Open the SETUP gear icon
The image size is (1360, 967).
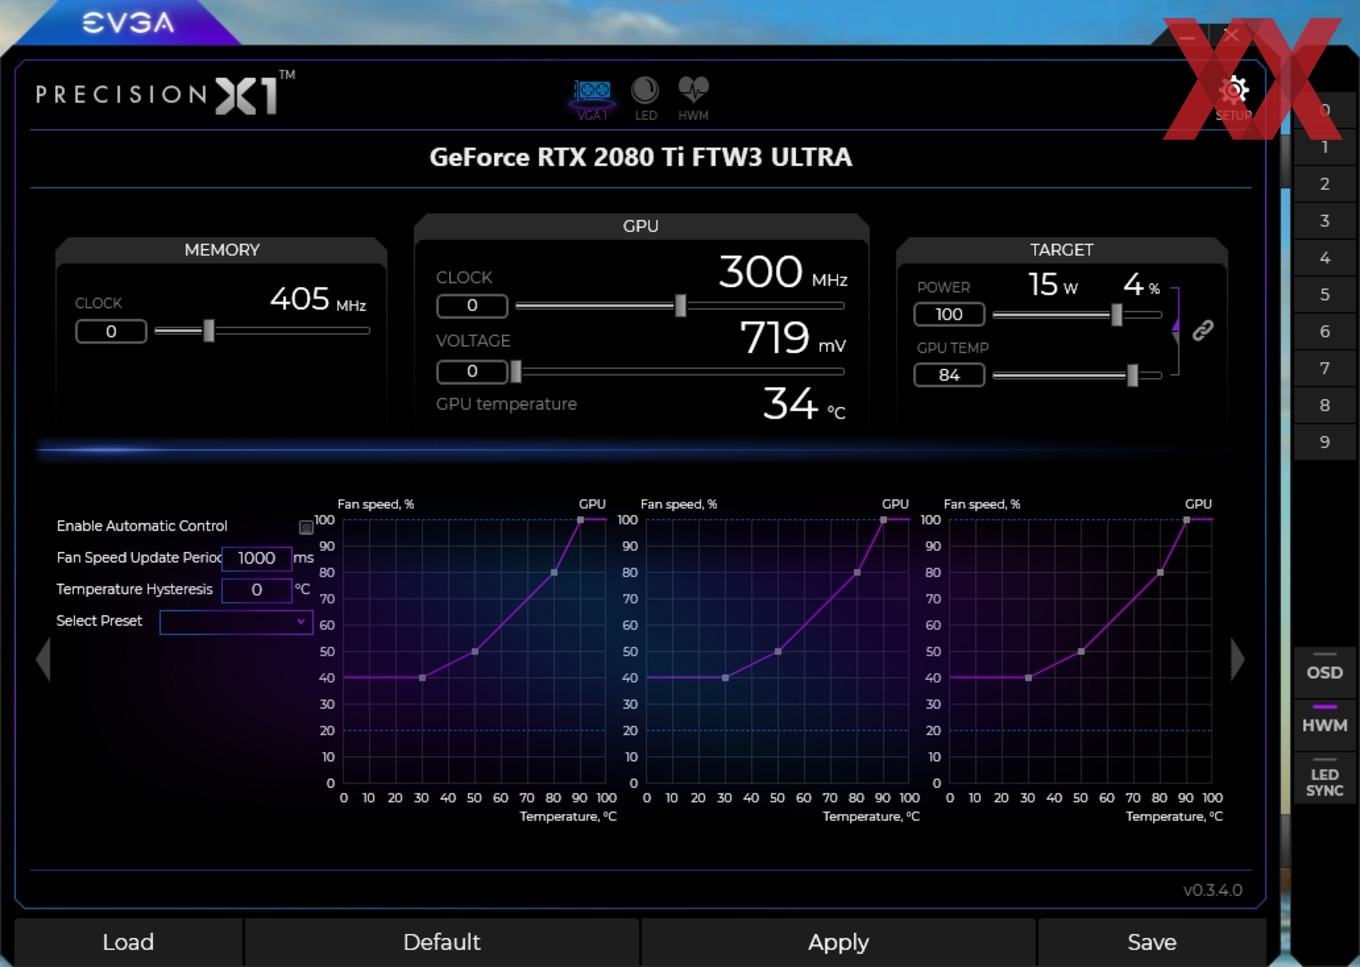1234,98
